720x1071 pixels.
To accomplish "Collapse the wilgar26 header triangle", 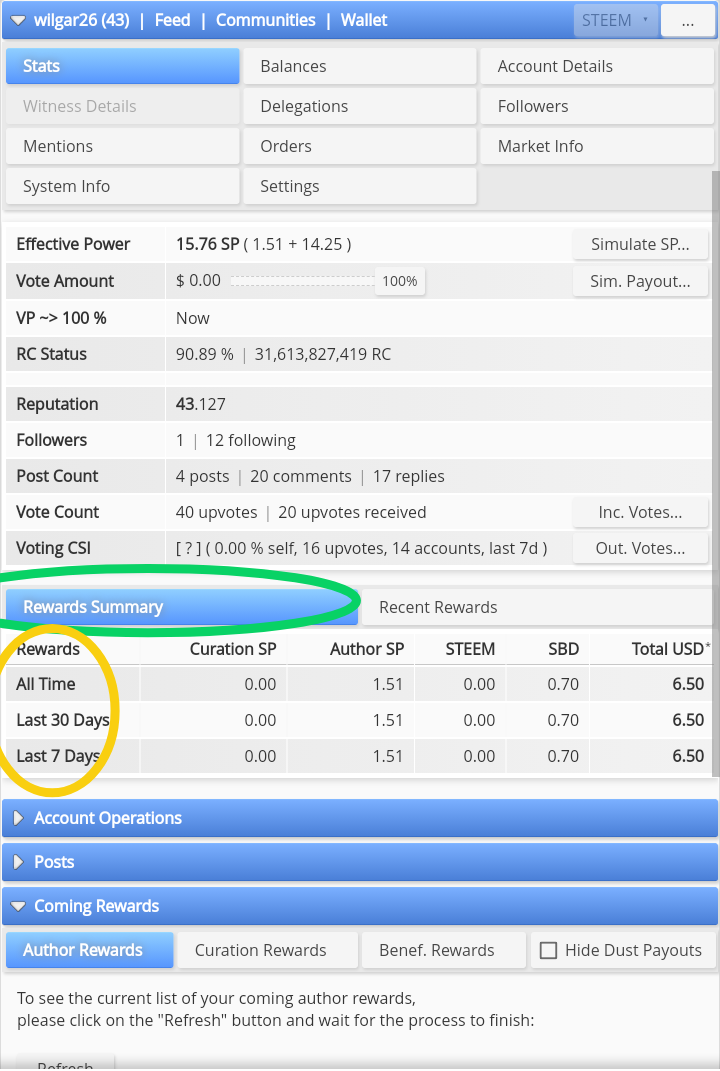I will point(18,20).
